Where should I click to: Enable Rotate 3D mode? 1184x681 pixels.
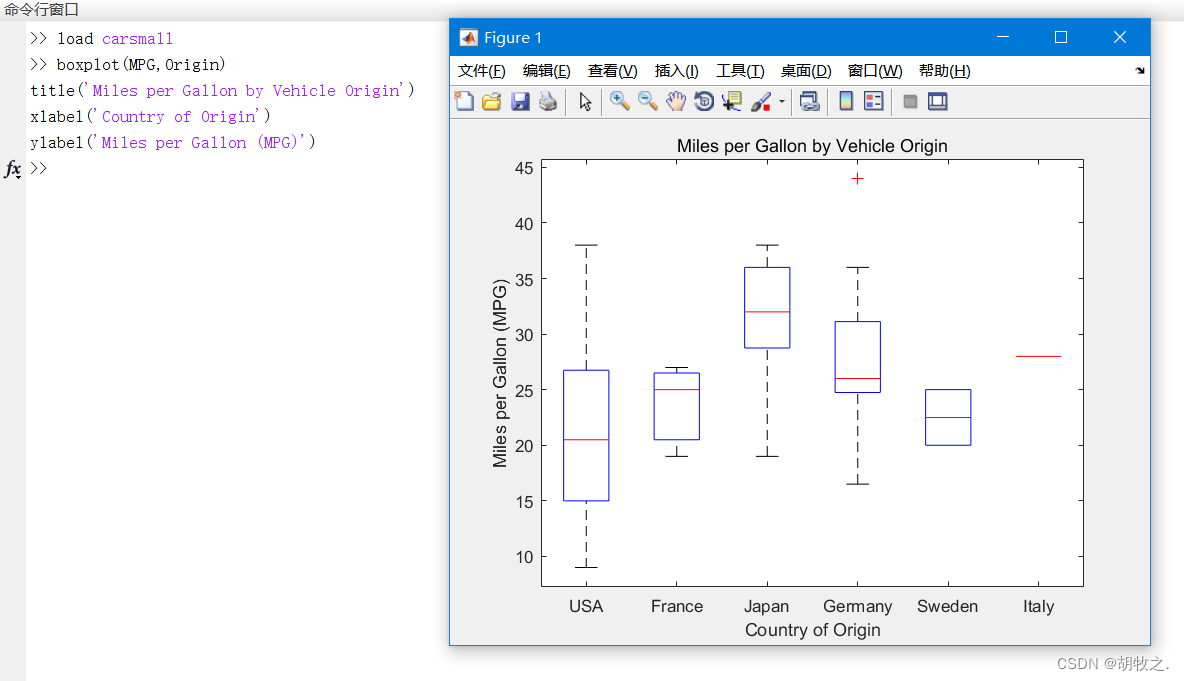point(703,101)
